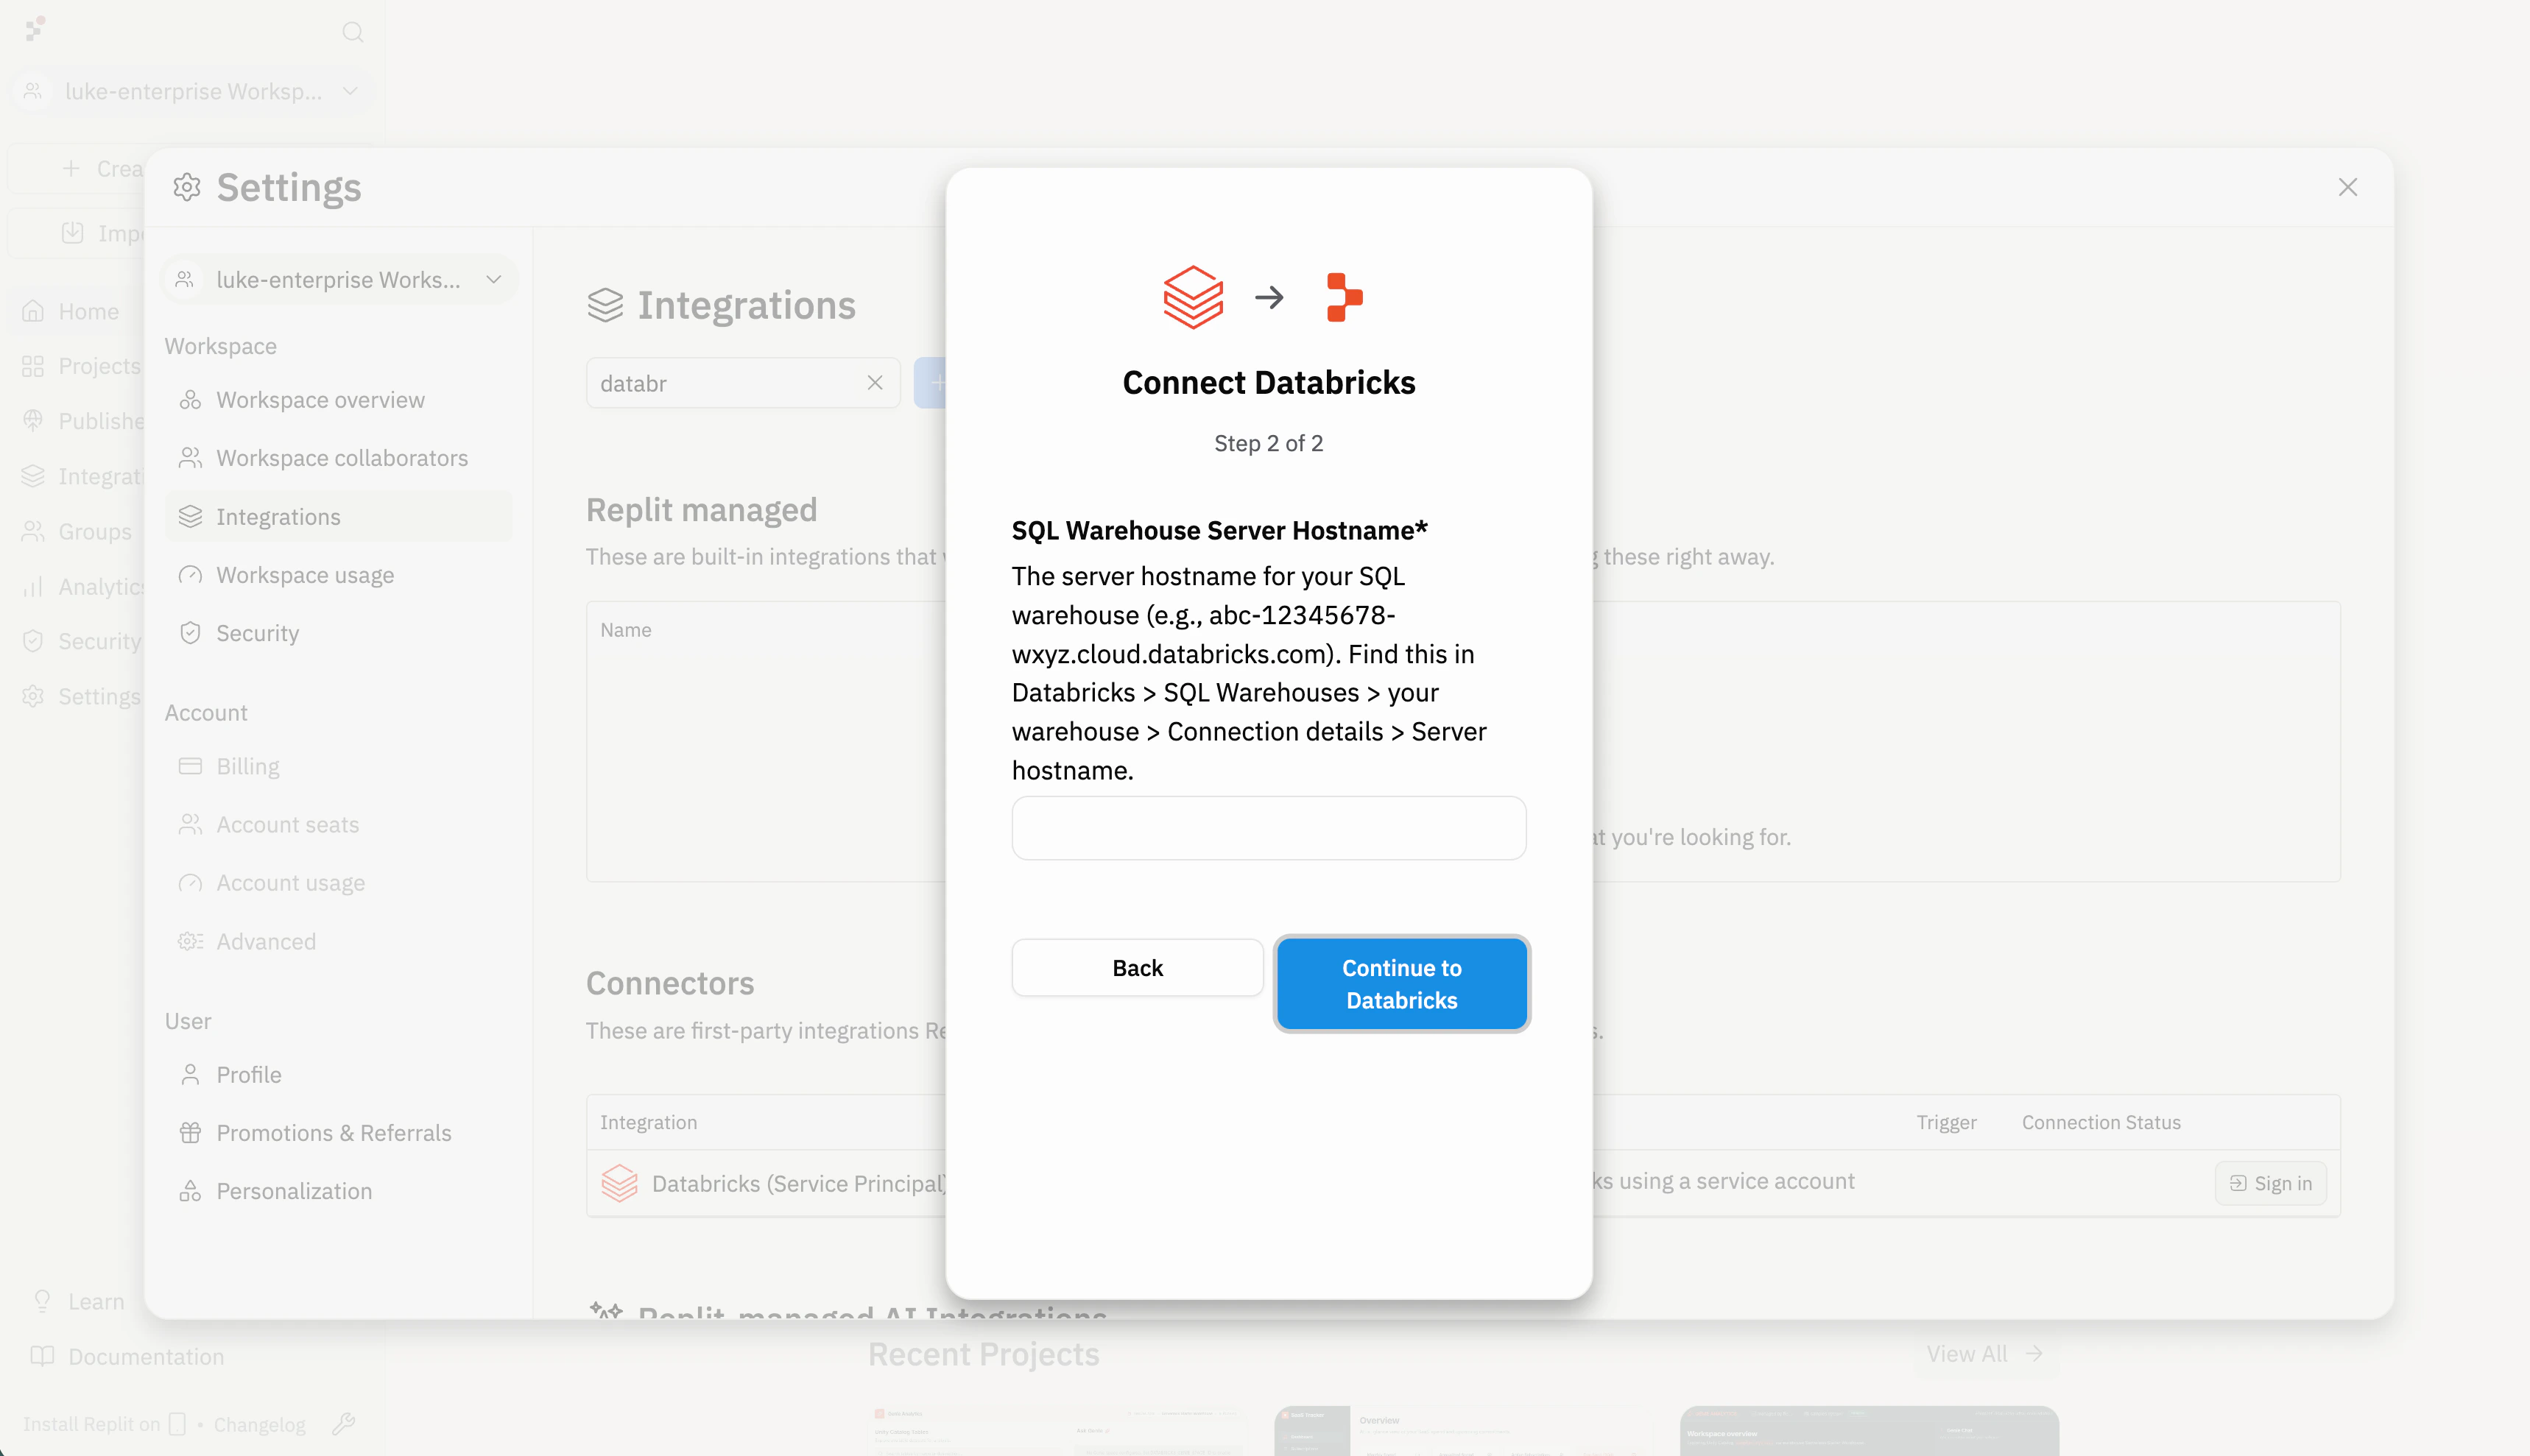Click the Integrations layers icon in Settings sidebar
The height and width of the screenshot is (1456, 2530).
point(190,517)
